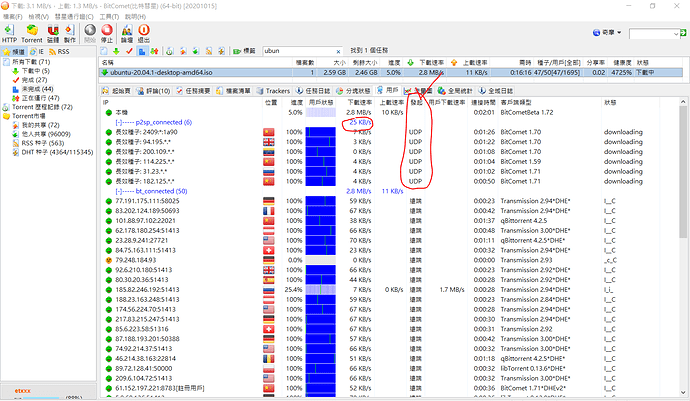690x401 pixels.
Task: Collapse the p2sp_connected (6) peer group
Action: click(x=118, y=122)
